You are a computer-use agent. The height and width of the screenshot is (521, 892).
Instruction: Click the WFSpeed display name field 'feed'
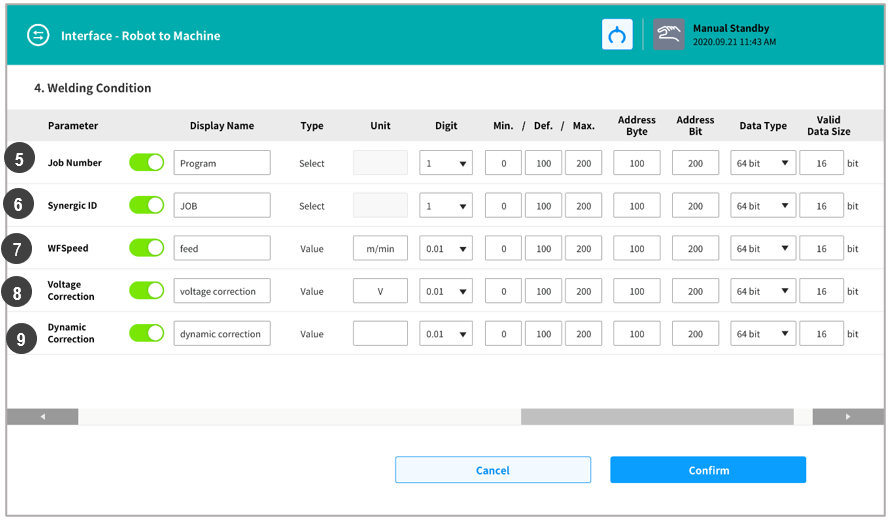[222, 248]
